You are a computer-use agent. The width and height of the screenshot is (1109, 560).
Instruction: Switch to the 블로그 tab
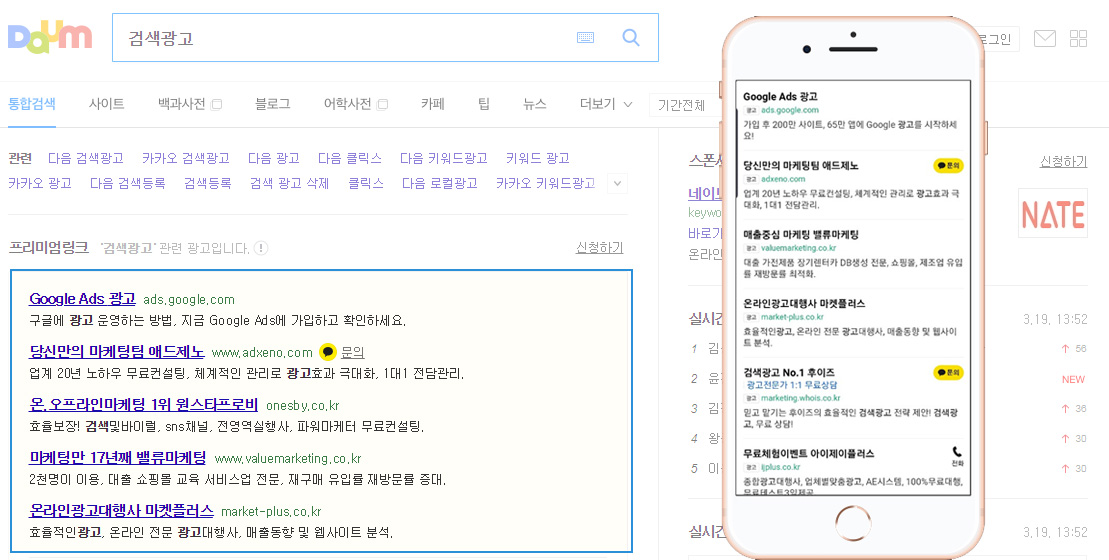[272, 104]
